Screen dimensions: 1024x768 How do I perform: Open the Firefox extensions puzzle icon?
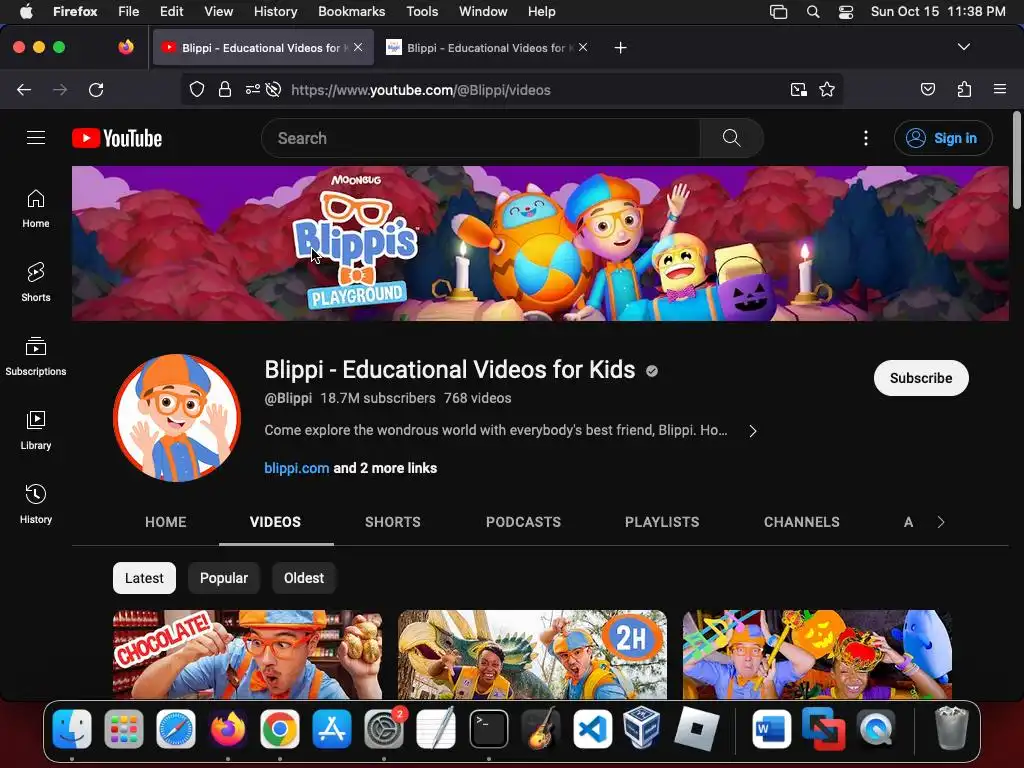click(x=965, y=89)
